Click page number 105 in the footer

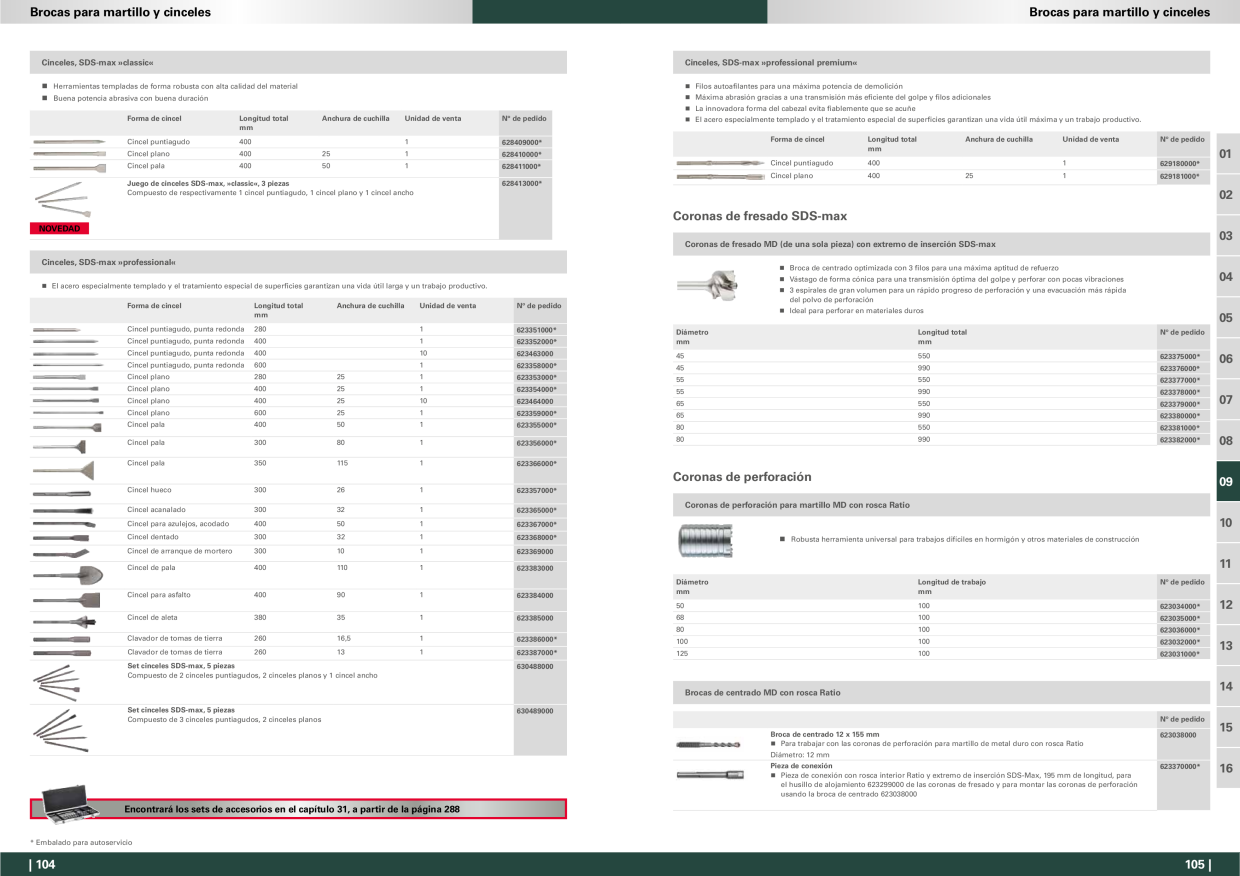click(1197, 865)
